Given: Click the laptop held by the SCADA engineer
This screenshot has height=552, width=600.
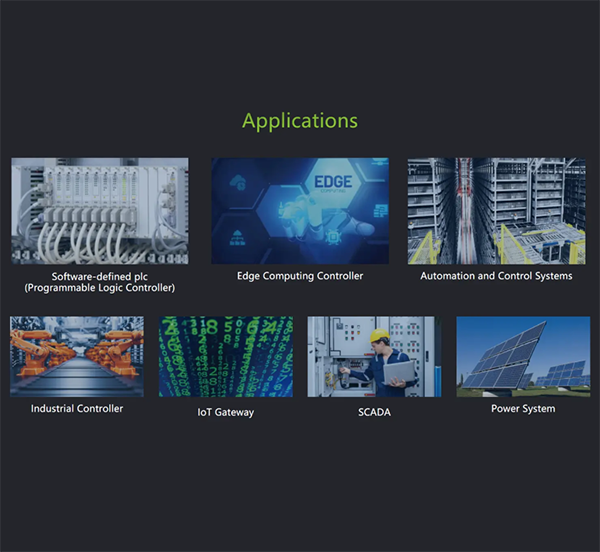Looking at the screenshot, I should pos(400,372).
